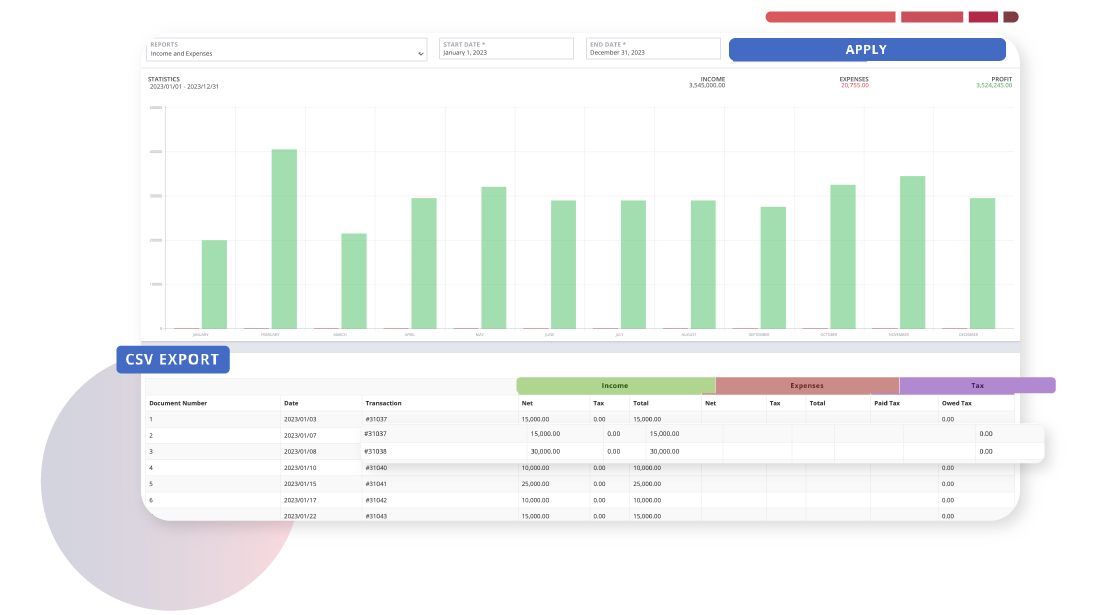This screenshot has height=615, width=1111.
Task: Click the Expenses total value 20,755.00
Action: coord(854,86)
